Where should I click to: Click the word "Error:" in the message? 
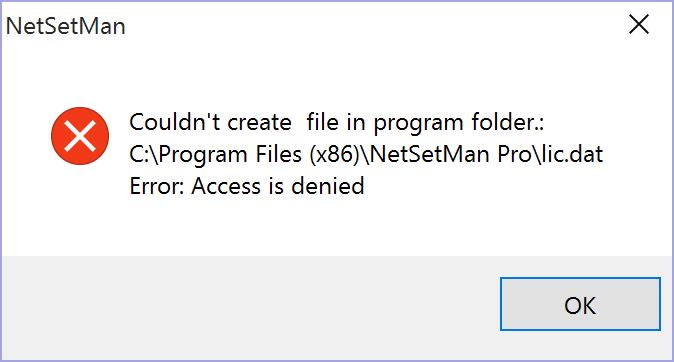click(x=156, y=186)
